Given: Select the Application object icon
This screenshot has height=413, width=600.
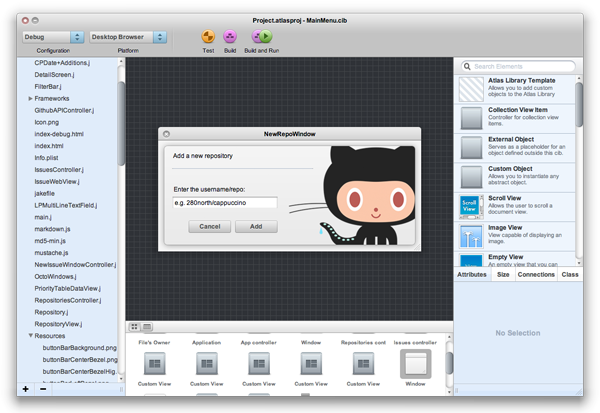Looking at the screenshot, I should 207,363.
